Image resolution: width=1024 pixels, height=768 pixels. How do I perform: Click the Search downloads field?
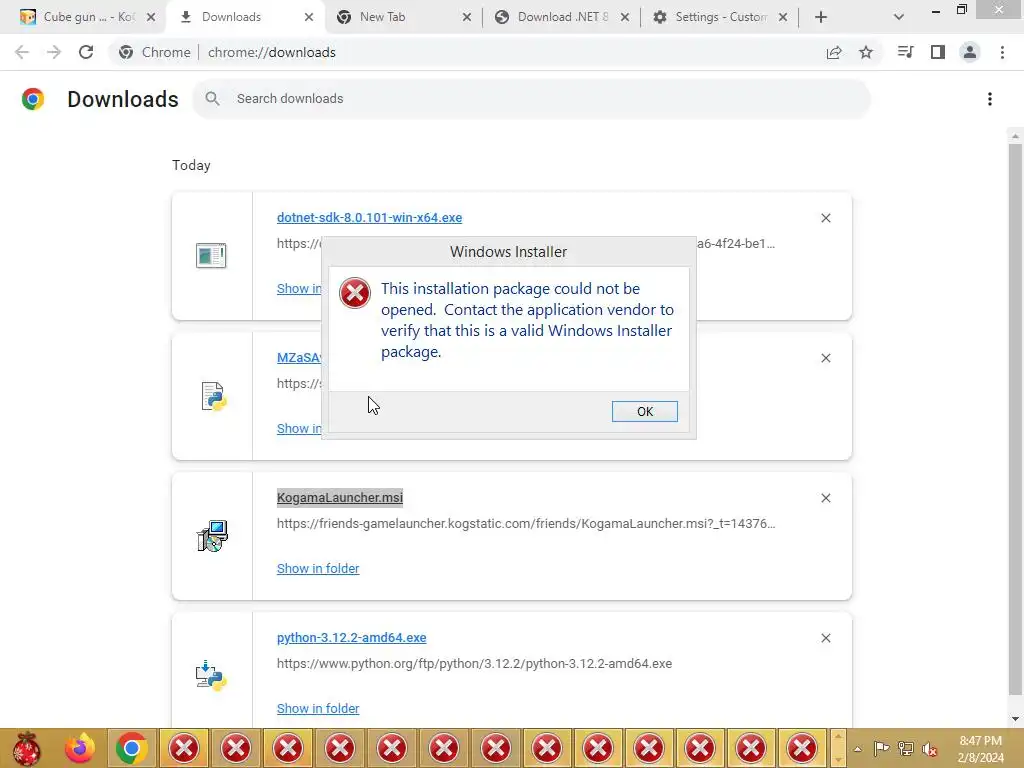coord(531,99)
